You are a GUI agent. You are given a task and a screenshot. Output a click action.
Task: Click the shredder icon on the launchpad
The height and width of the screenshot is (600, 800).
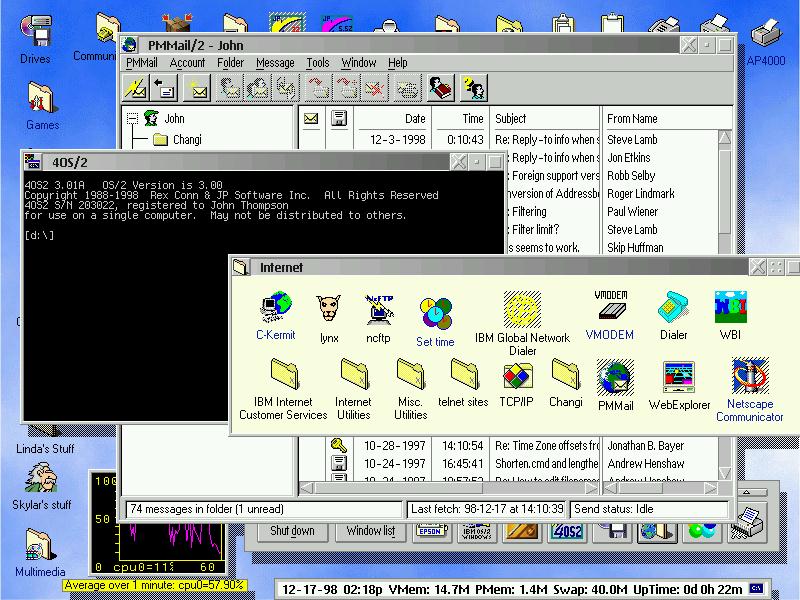pyautogui.click(x=748, y=522)
